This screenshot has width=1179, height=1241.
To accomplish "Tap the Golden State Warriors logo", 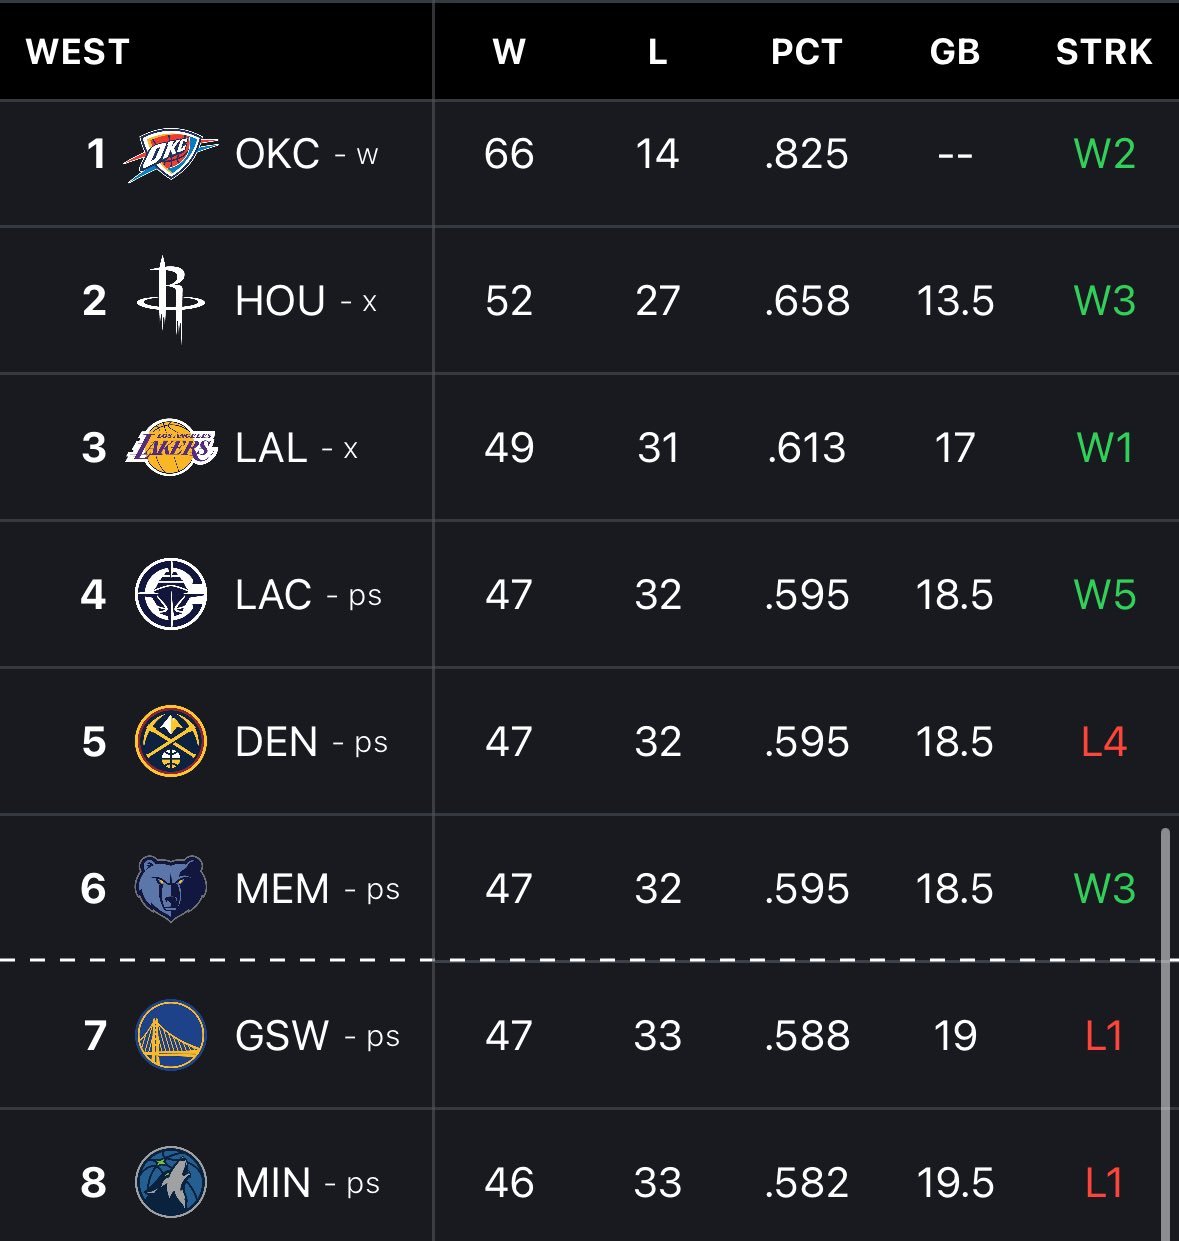I will click(171, 1035).
